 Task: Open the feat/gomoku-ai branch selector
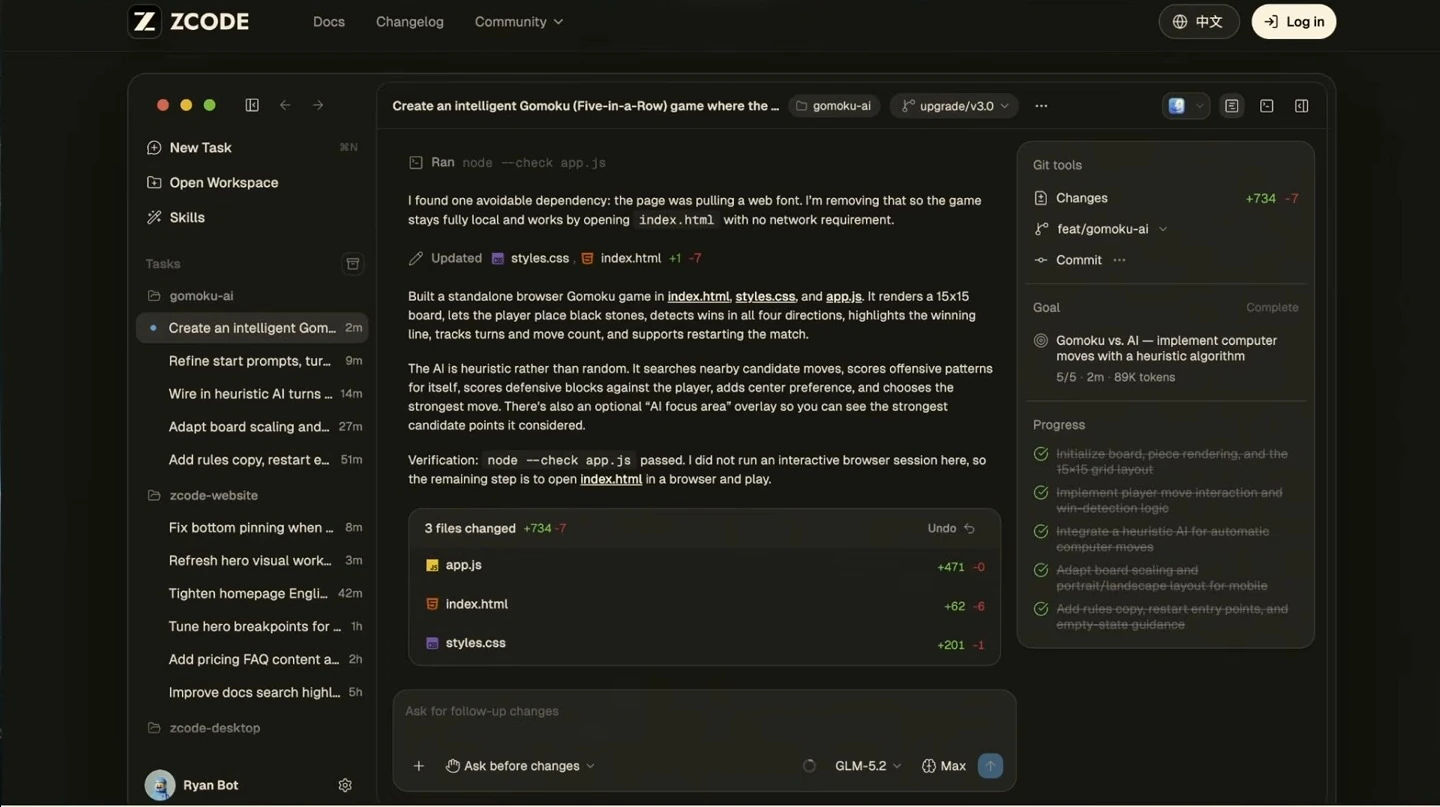[1102, 229]
